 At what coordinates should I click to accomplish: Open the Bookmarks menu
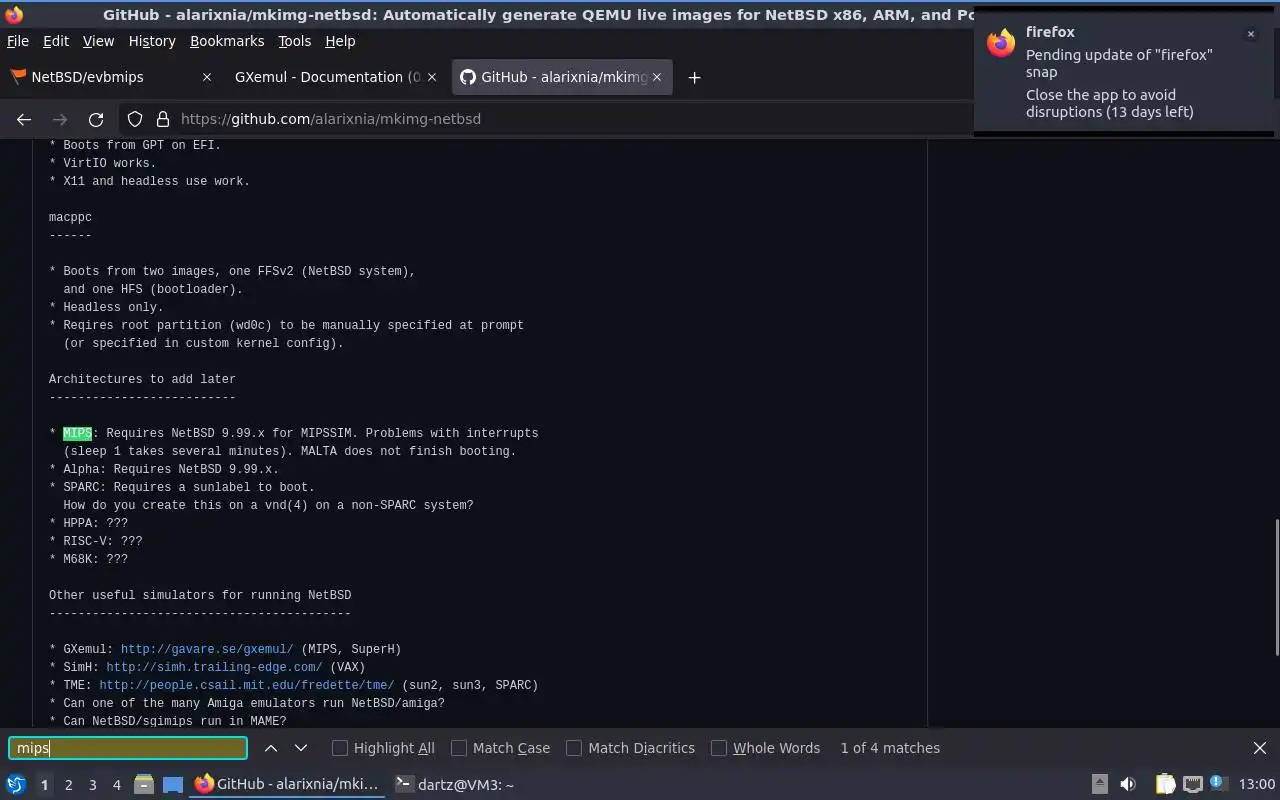[227, 41]
